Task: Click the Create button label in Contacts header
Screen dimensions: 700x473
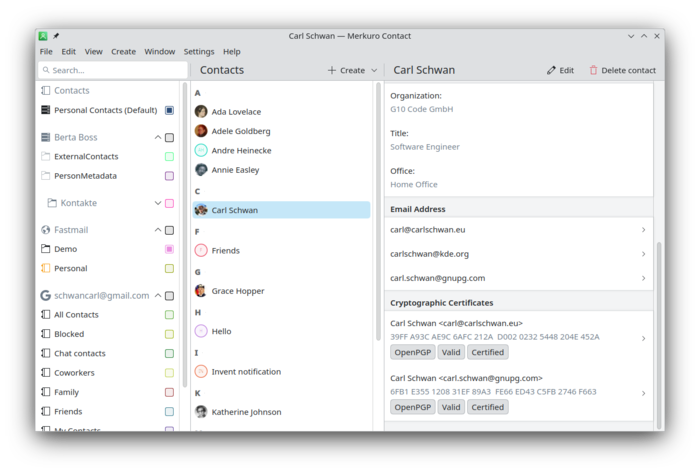Action: tap(352, 71)
